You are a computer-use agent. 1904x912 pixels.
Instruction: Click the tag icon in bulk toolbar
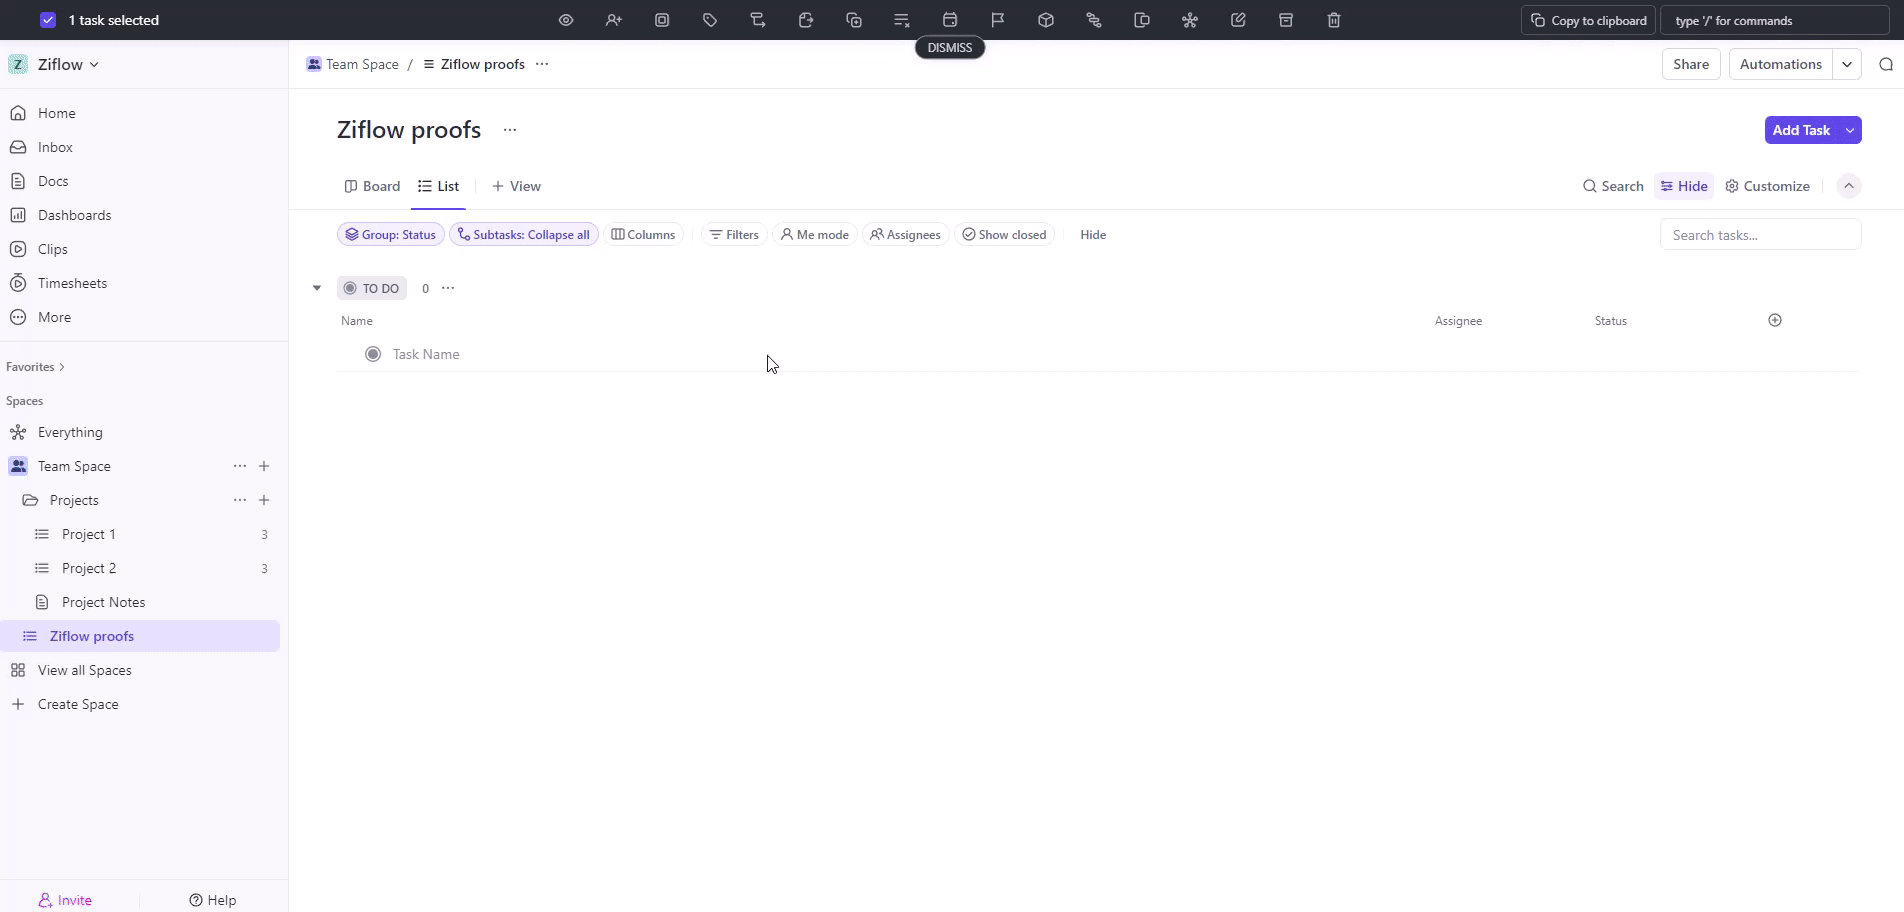coord(710,20)
